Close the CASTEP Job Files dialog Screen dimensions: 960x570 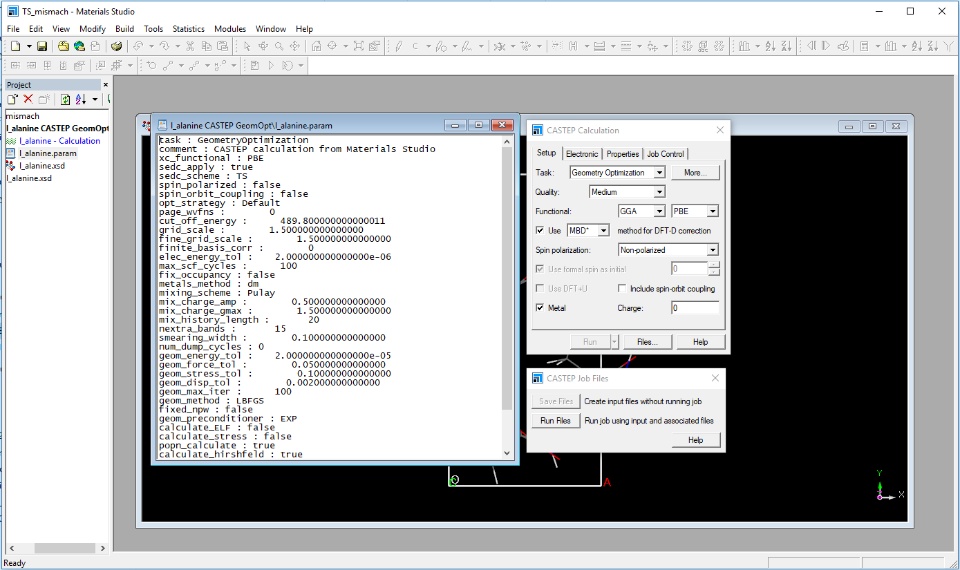coord(715,378)
